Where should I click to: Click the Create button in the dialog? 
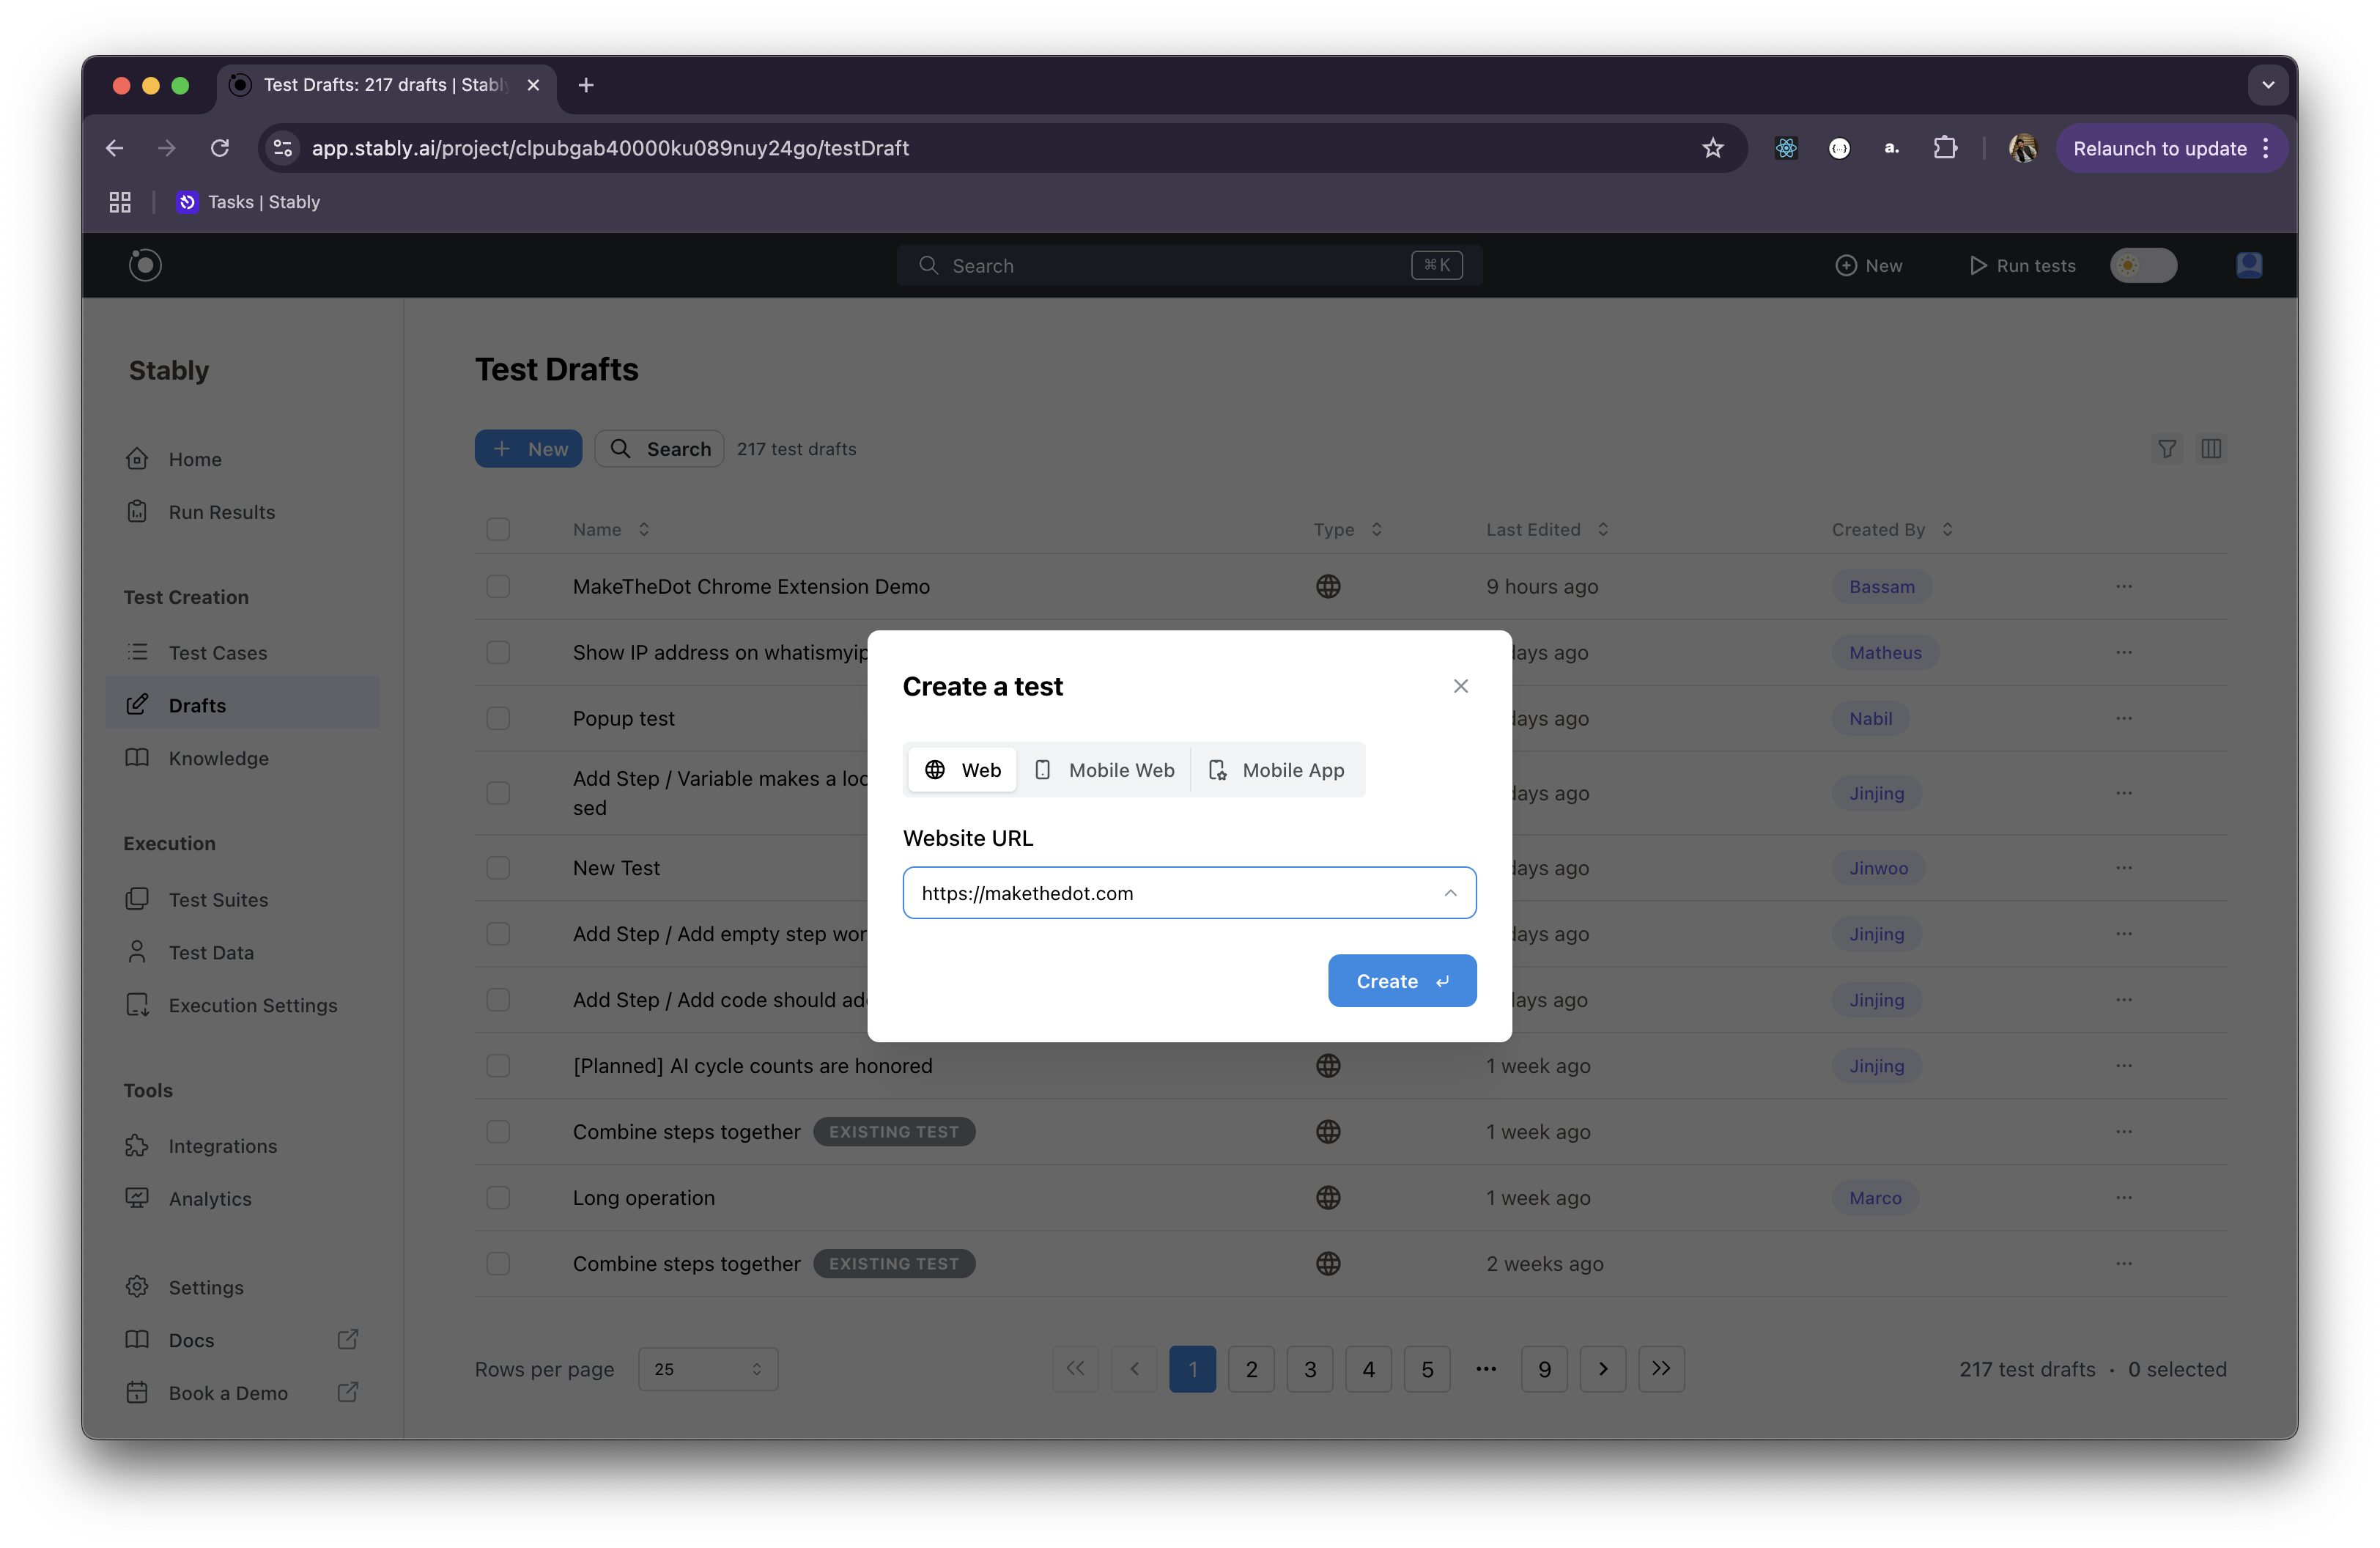[x=1402, y=981]
